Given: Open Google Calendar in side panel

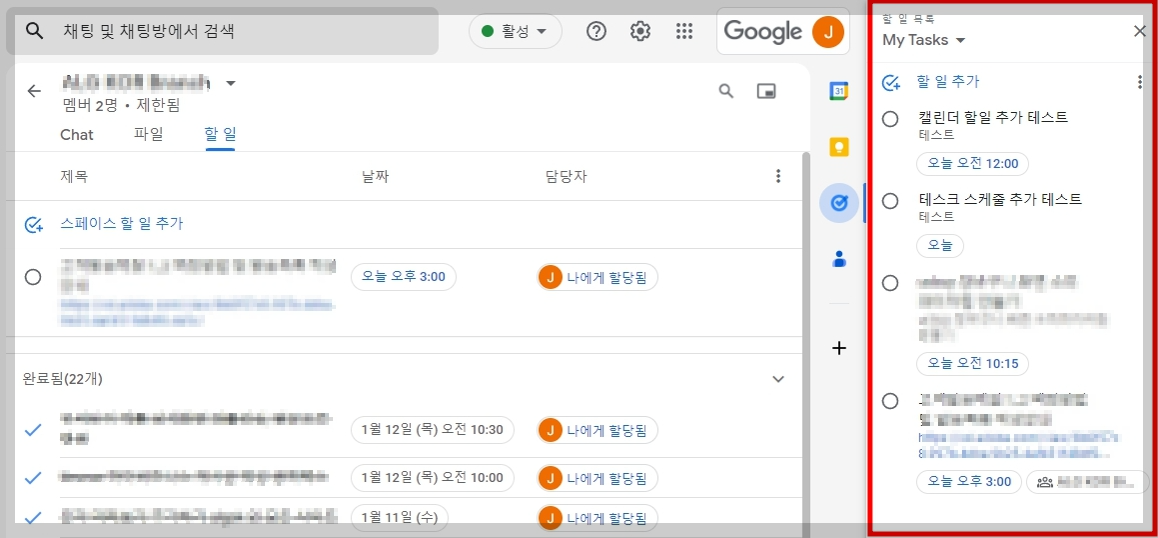Looking at the screenshot, I should (838, 91).
